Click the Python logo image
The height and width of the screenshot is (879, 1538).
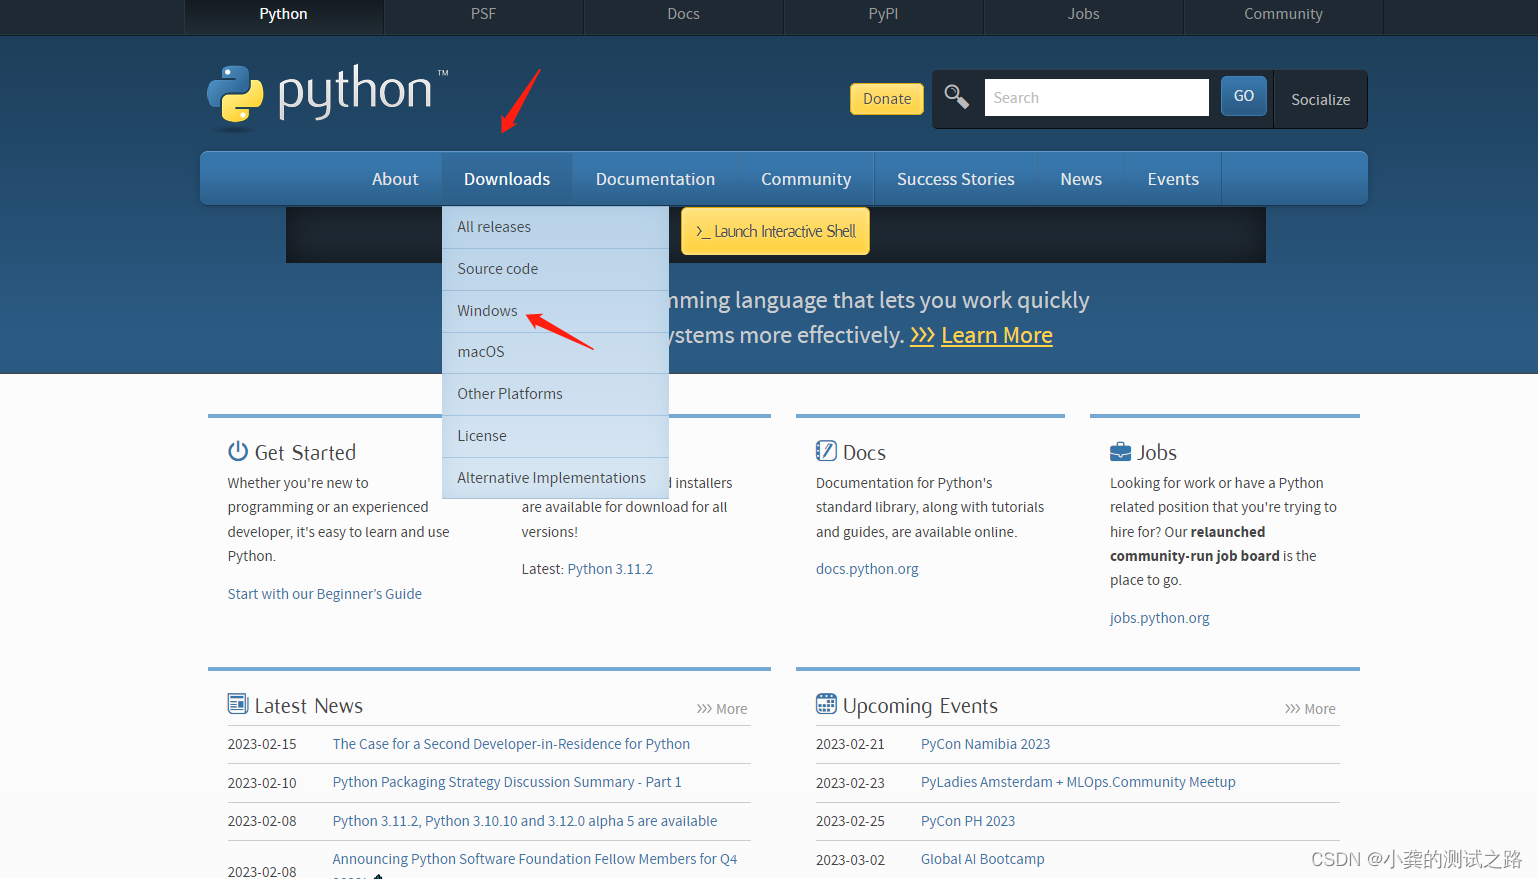(x=327, y=98)
